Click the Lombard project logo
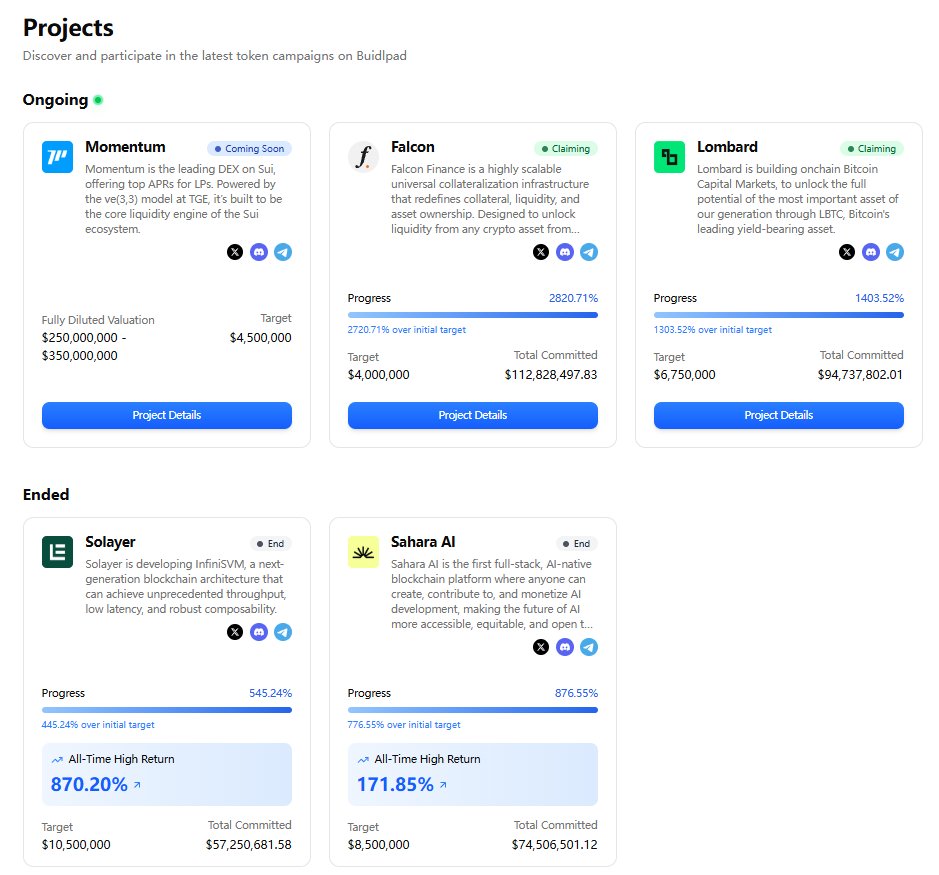 pyautogui.click(x=670, y=157)
